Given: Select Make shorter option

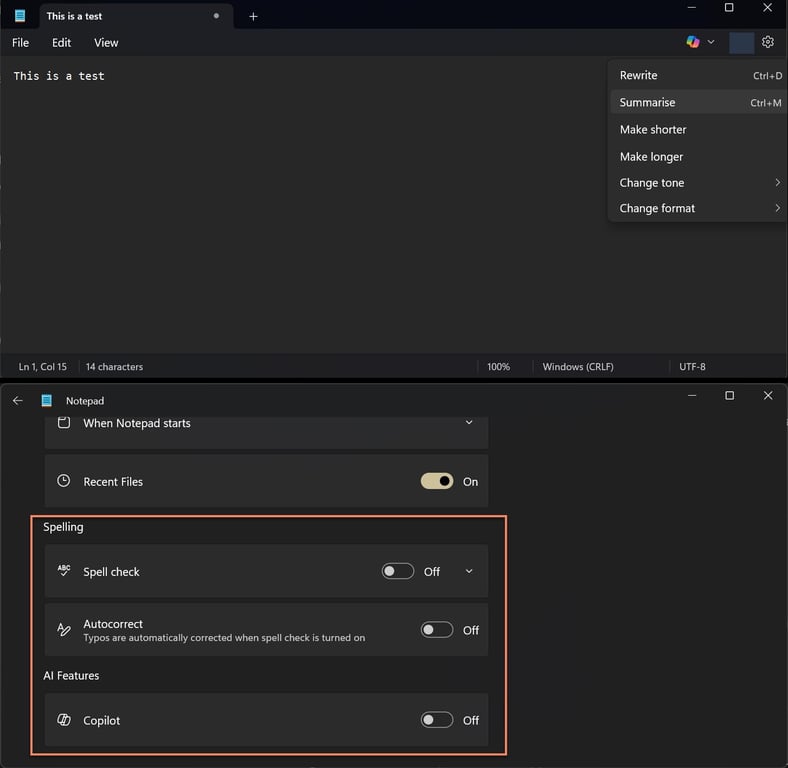Looking at the screenshot, I should tap(699, 130).
